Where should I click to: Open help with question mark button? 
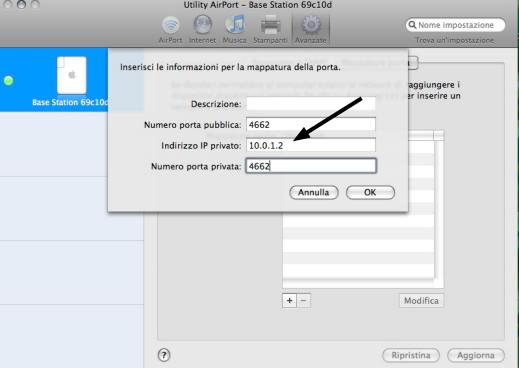tap(164, 355)
